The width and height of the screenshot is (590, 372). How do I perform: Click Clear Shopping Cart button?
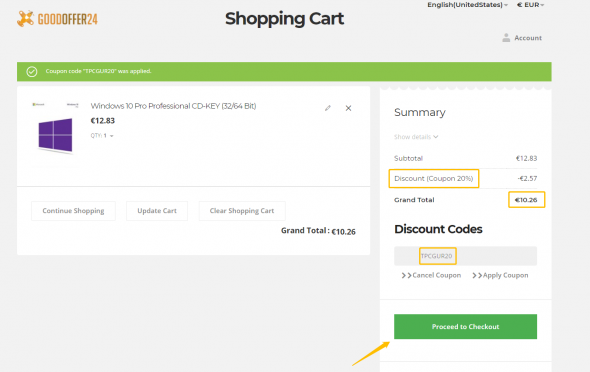coord(242,211)
